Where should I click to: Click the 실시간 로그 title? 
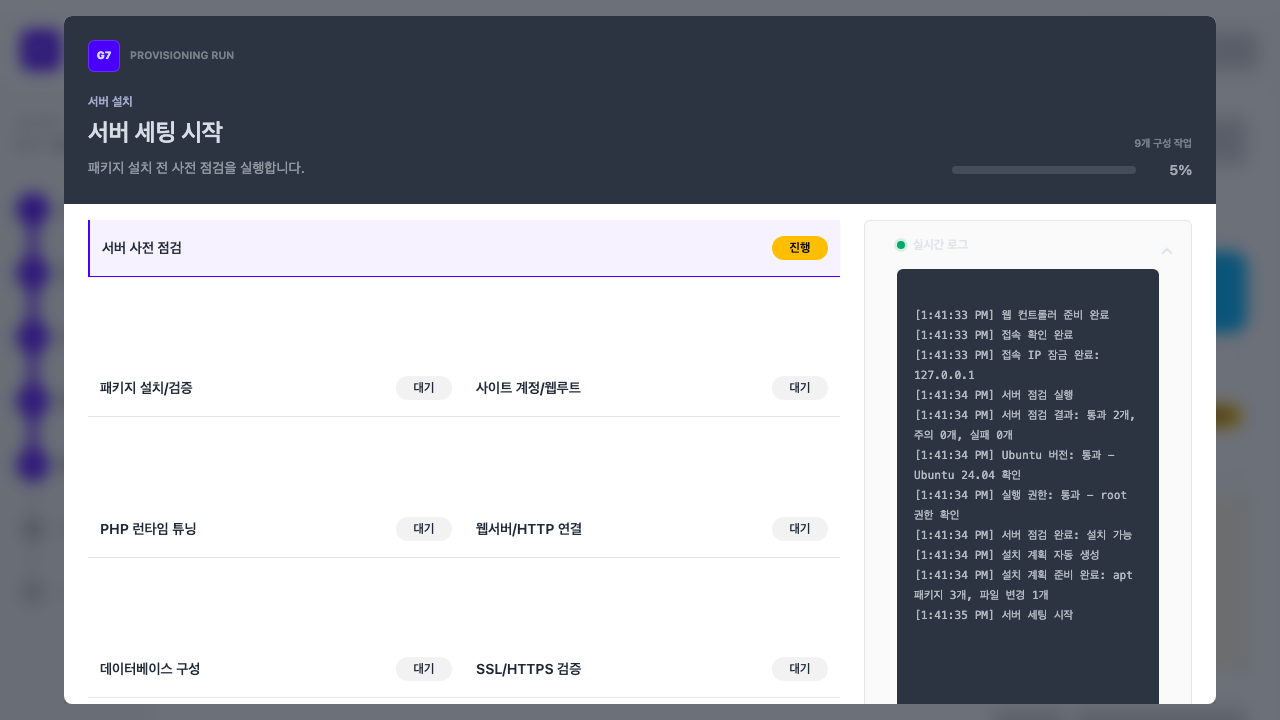click(x=940, y=245)
